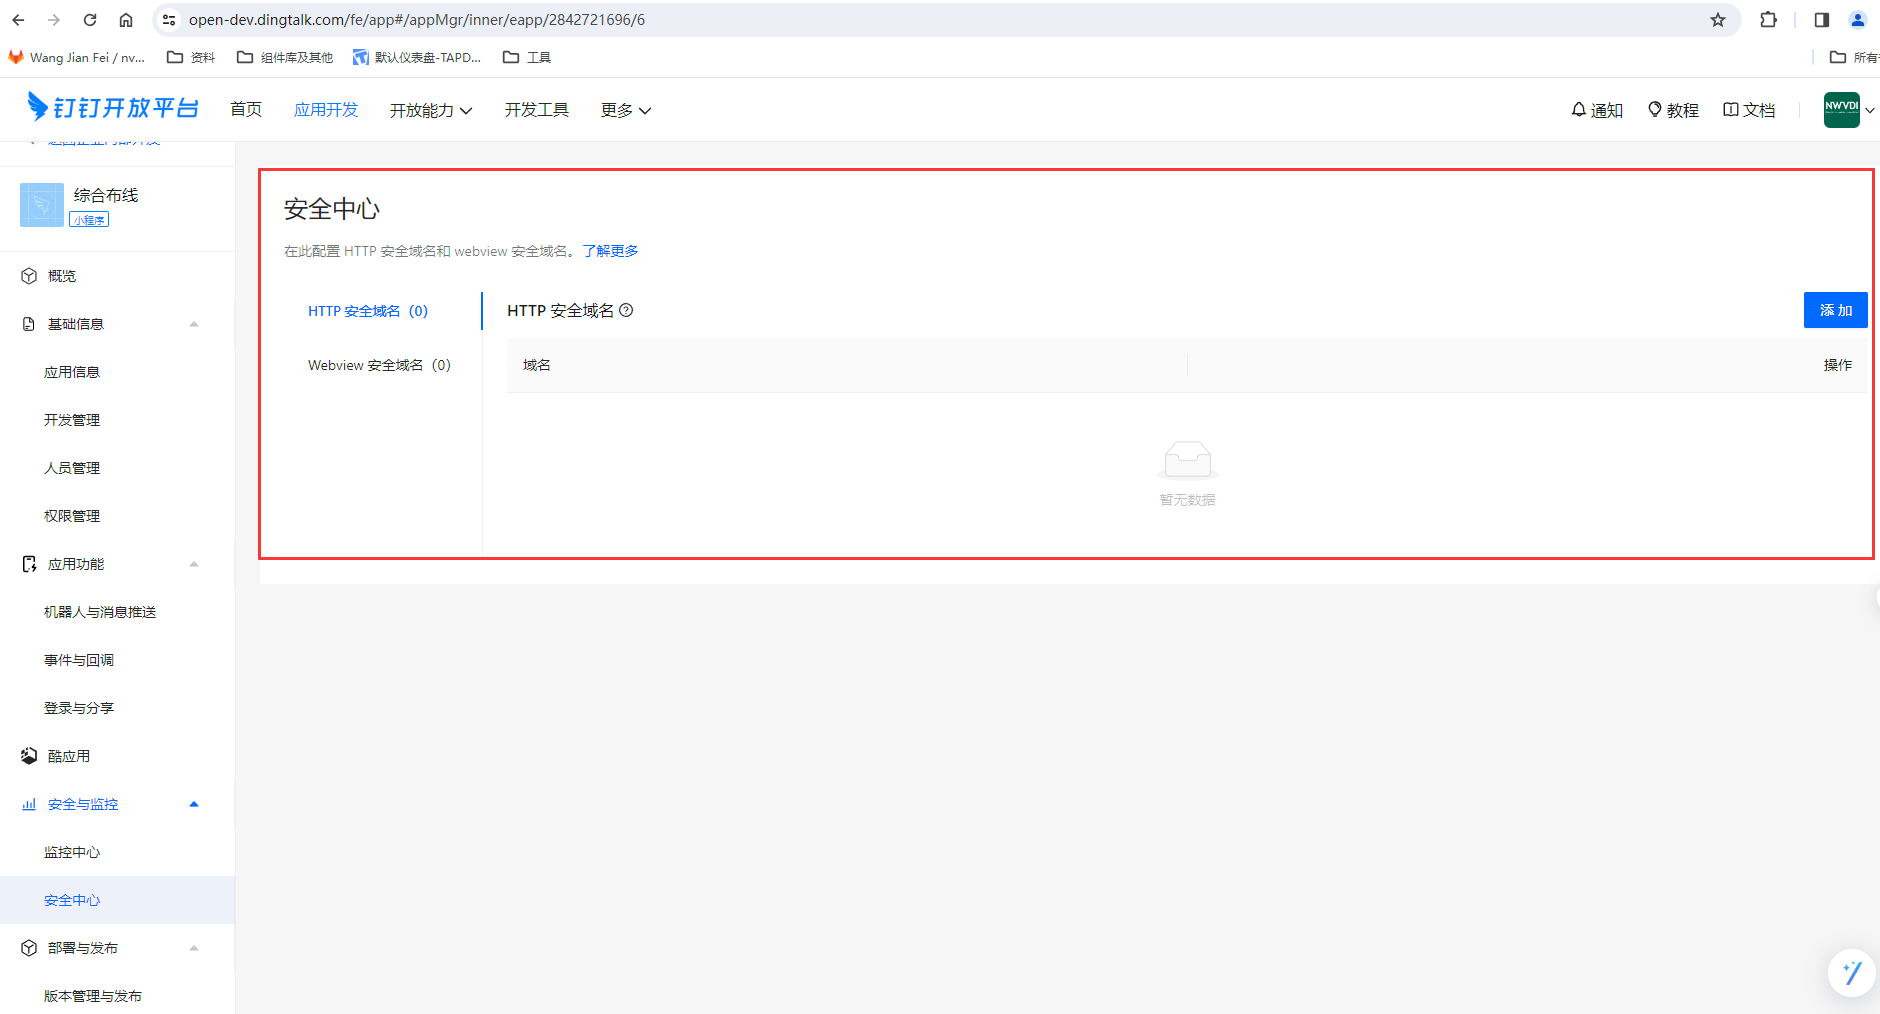
Task: Collapse the 部署与发布 section
Action: pyautogui.click(x=194, y=948)
